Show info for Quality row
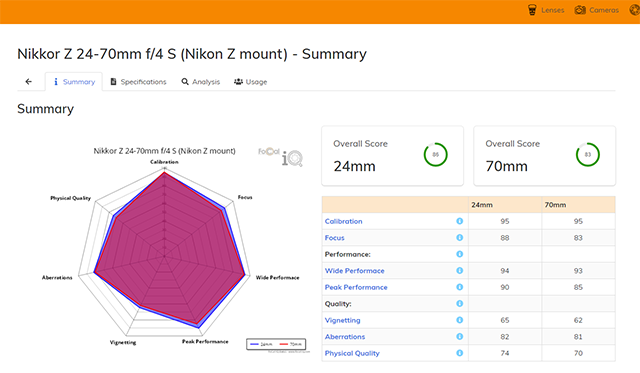 point(460,304)
